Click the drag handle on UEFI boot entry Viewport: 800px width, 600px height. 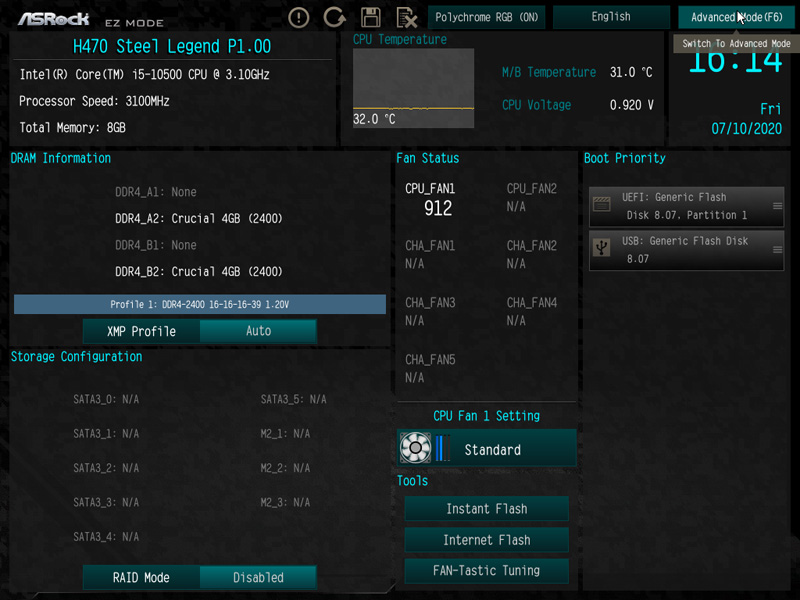[x=777, y=206]
